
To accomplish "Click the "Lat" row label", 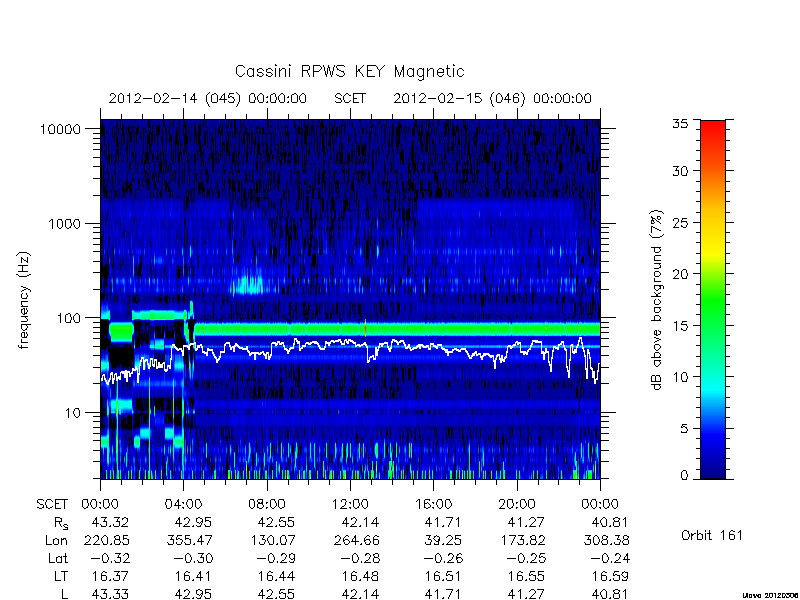I will [58, 558].
